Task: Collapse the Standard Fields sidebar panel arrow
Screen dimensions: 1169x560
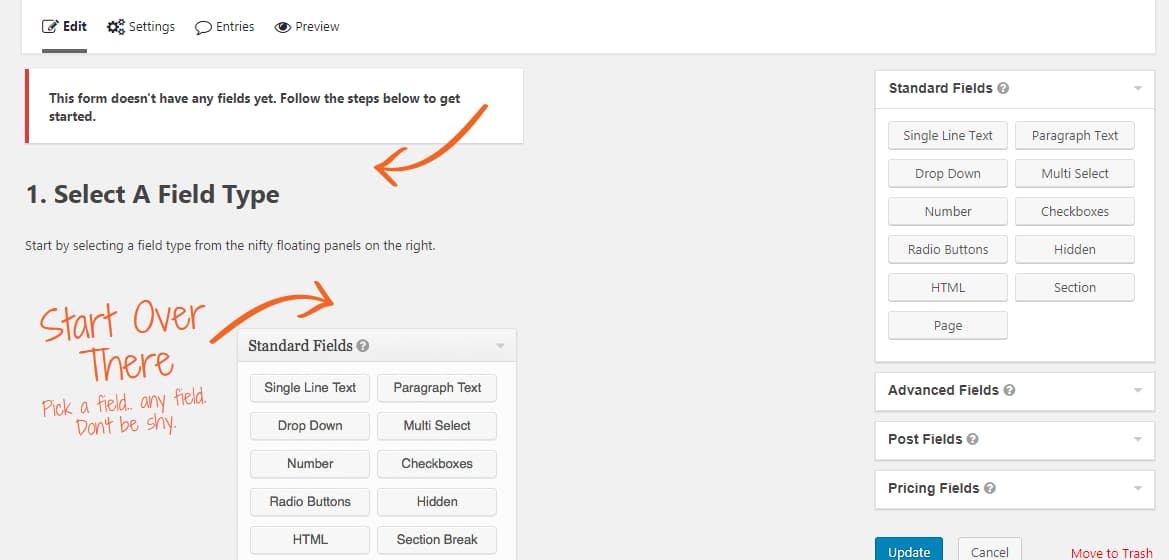Action: (x=1138, y=88)
